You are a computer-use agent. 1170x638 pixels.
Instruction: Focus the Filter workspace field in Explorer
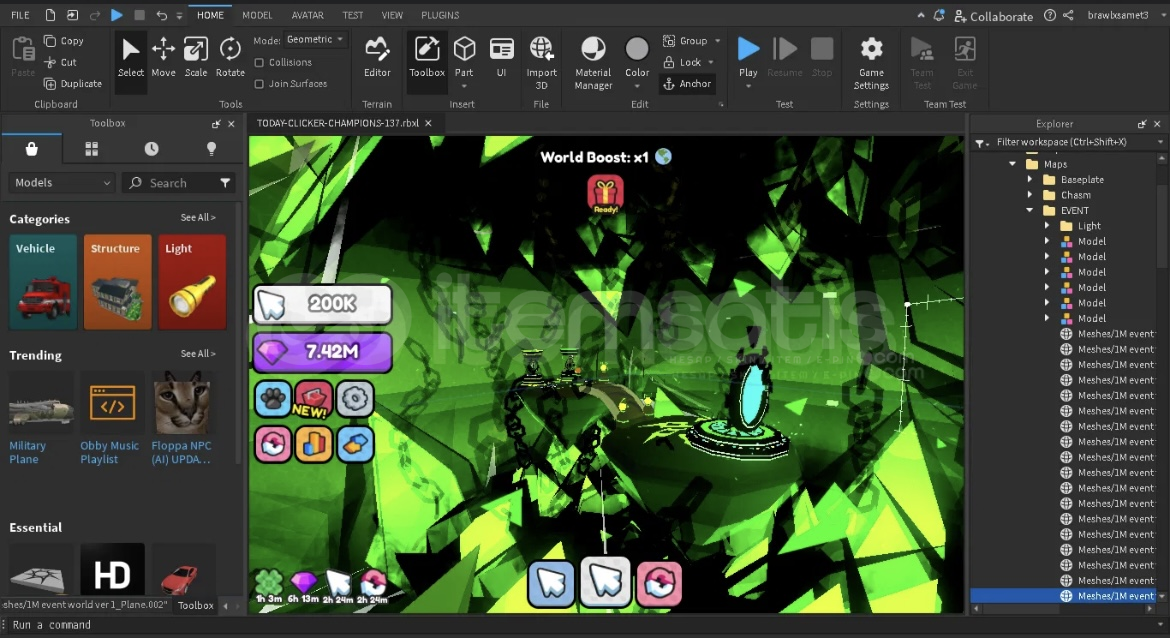pos(1072,142)
